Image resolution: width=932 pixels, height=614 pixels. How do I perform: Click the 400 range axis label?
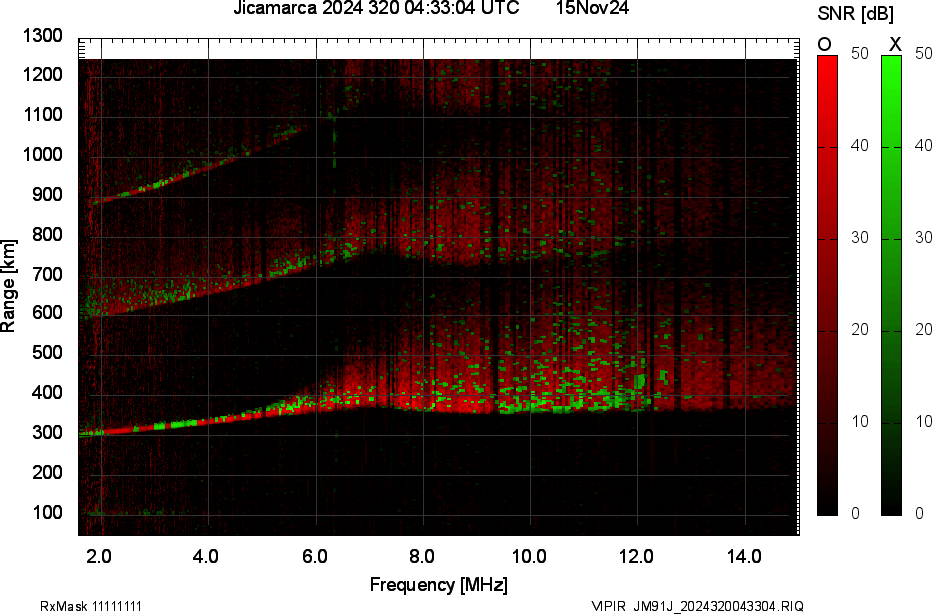(47, 392)
